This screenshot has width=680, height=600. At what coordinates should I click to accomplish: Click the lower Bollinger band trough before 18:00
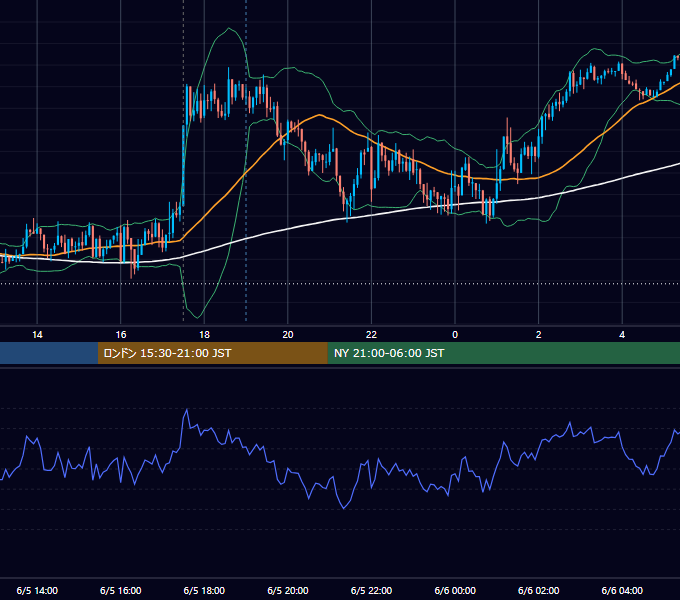click(x=199, y=317)
